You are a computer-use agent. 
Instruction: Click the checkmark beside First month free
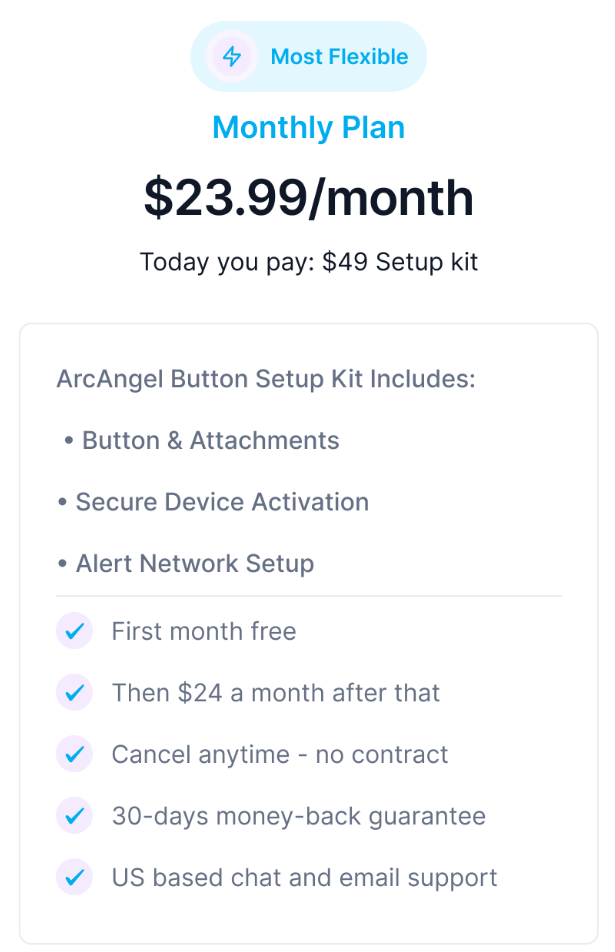[73, 631]
